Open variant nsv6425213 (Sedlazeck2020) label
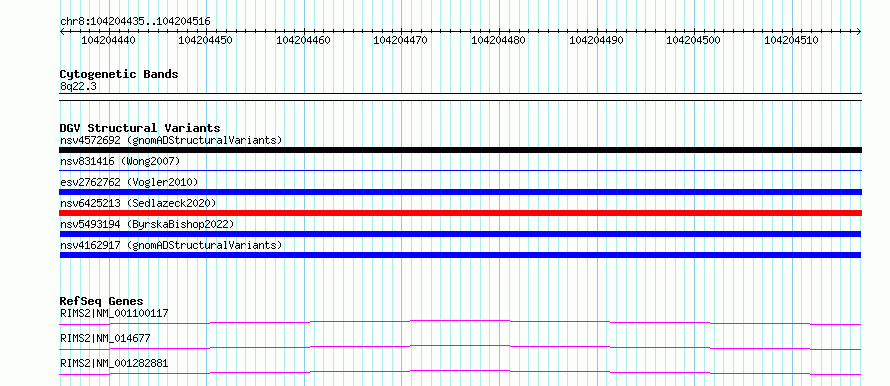 (138, 203)
